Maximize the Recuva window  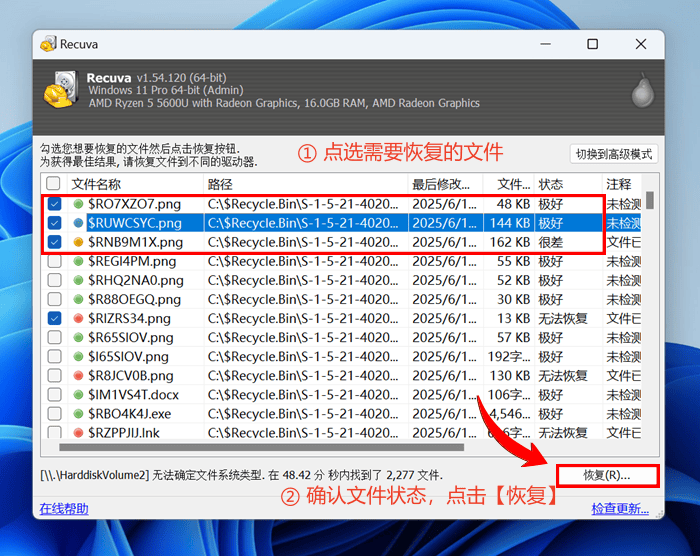[592, 44]
